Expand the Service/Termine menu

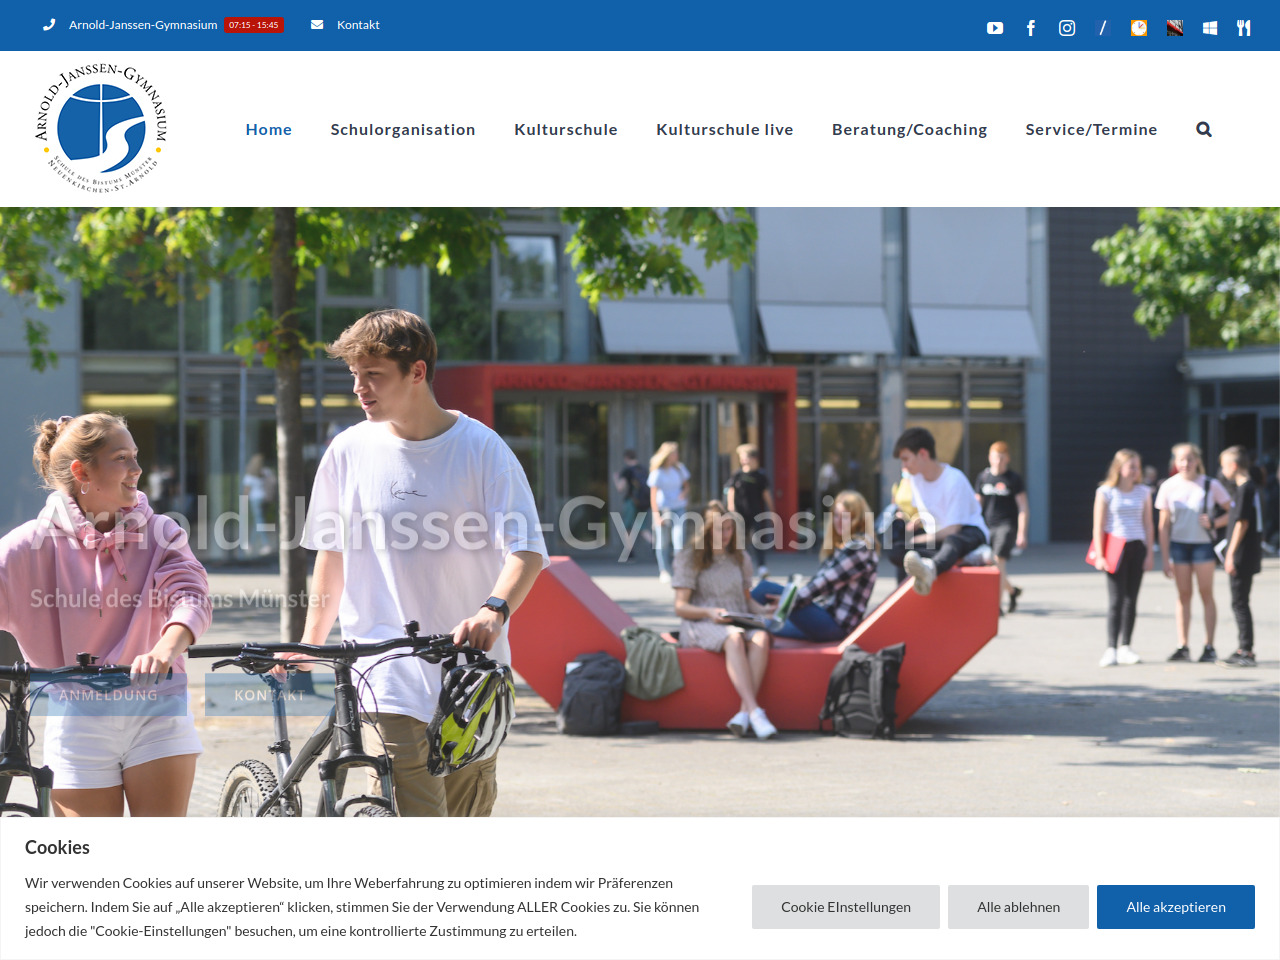(1091, 129)
